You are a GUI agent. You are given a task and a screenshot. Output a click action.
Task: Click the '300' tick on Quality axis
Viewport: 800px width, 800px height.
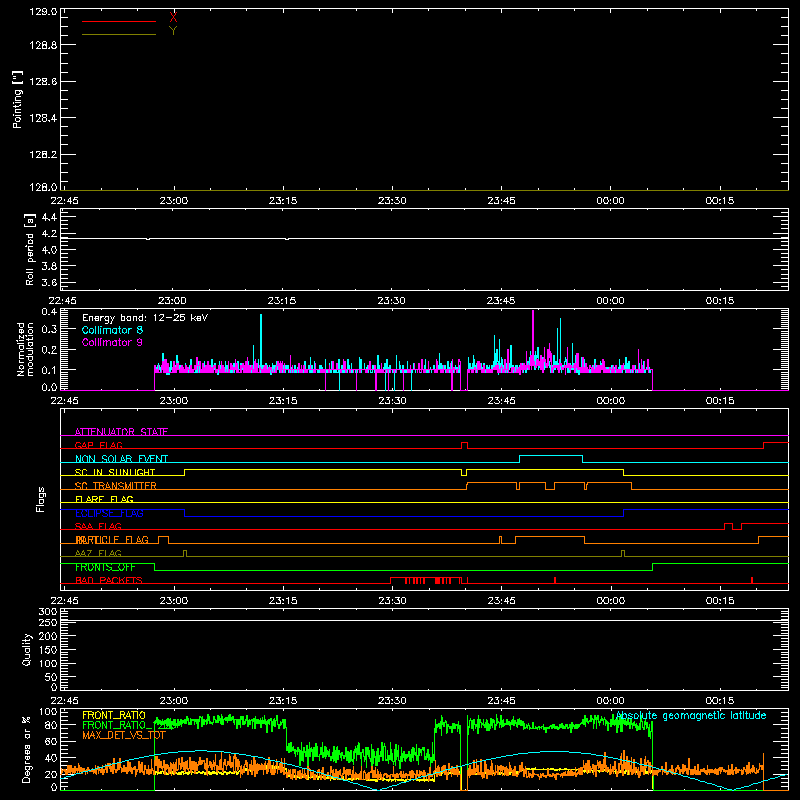click(x=48, y=611)
